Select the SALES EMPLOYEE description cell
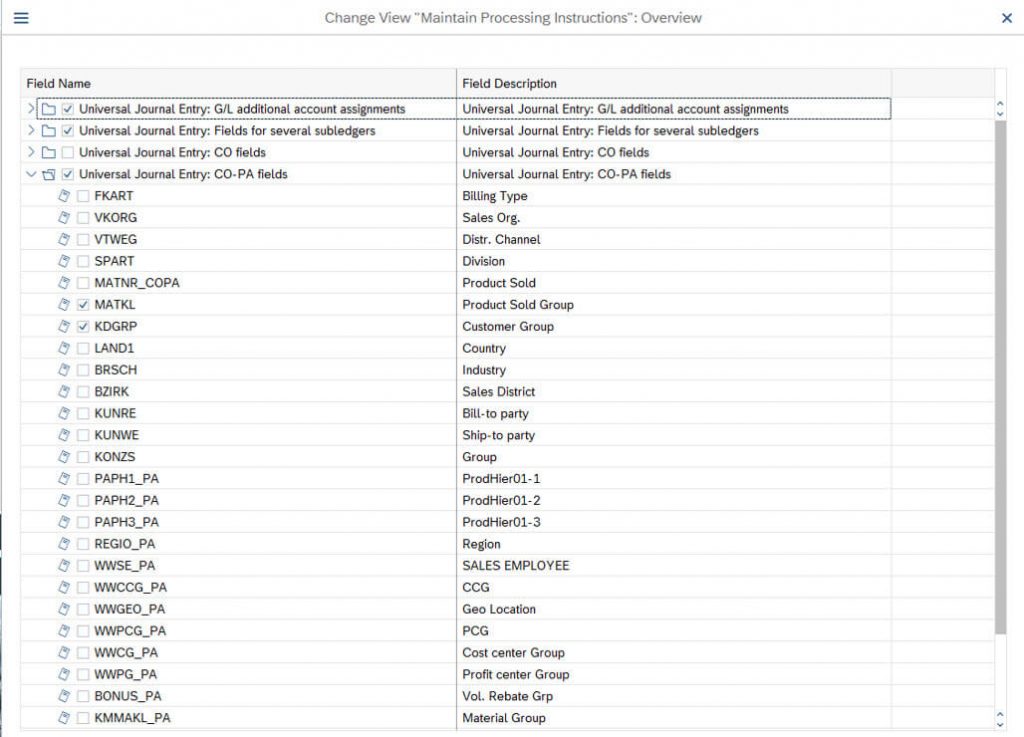This screenshot has width=1024, height=737. [x=674, y=565]
